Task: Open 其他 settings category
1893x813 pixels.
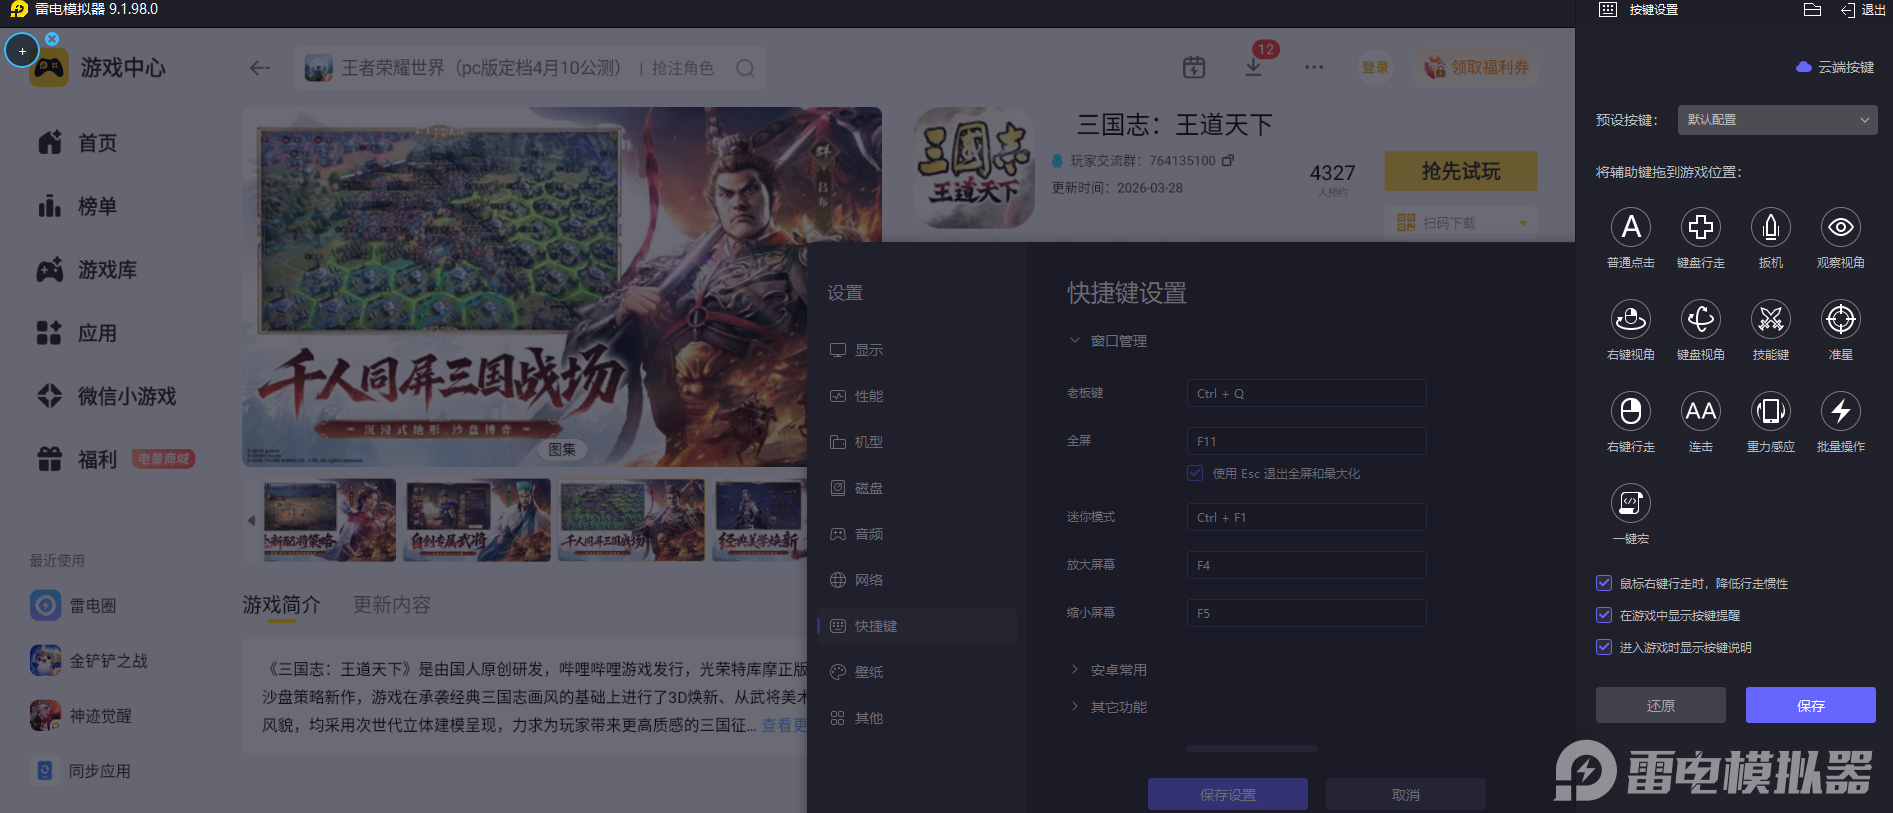Action: coord(917,718)
